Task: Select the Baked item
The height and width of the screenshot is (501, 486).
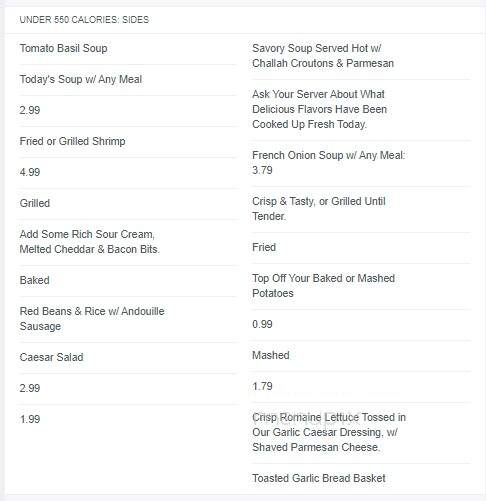Action: click(34, 280)
